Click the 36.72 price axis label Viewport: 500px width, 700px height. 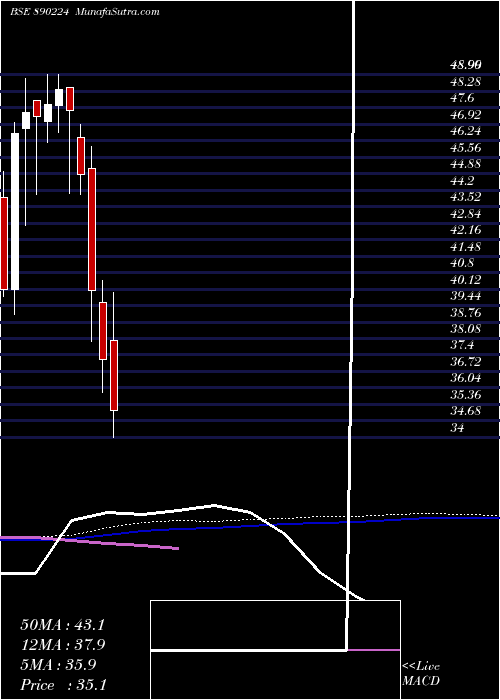click(x=466, y=362)
